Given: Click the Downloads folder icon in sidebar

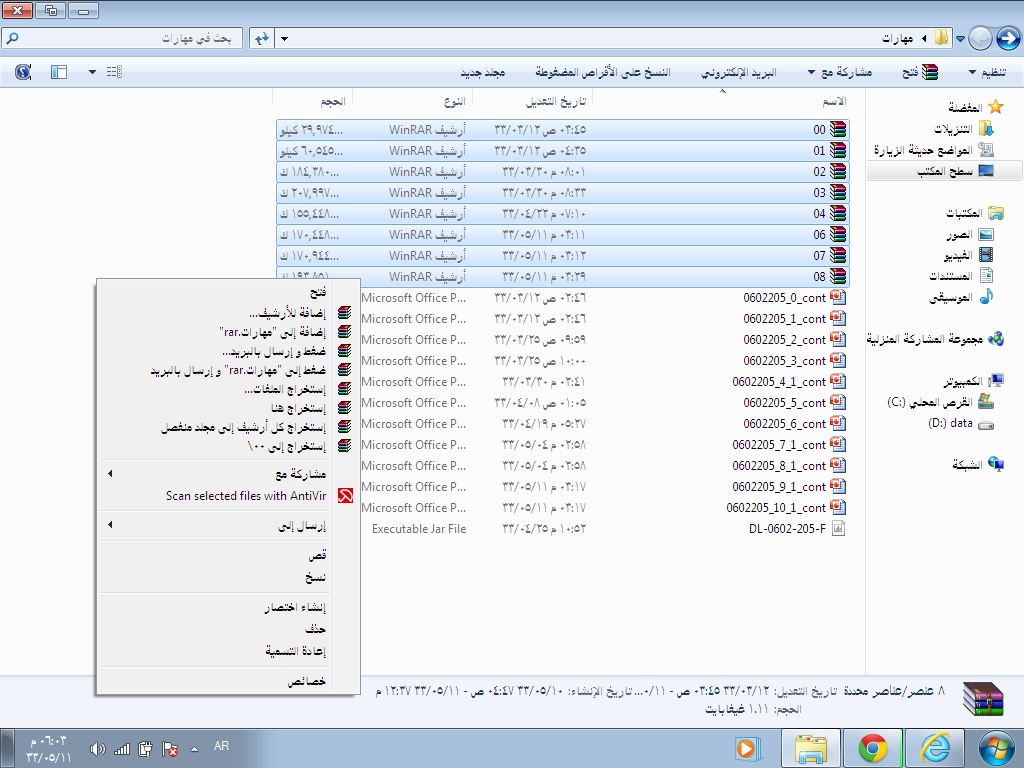Looking at the screenshot, I should (x=986, y=129).
